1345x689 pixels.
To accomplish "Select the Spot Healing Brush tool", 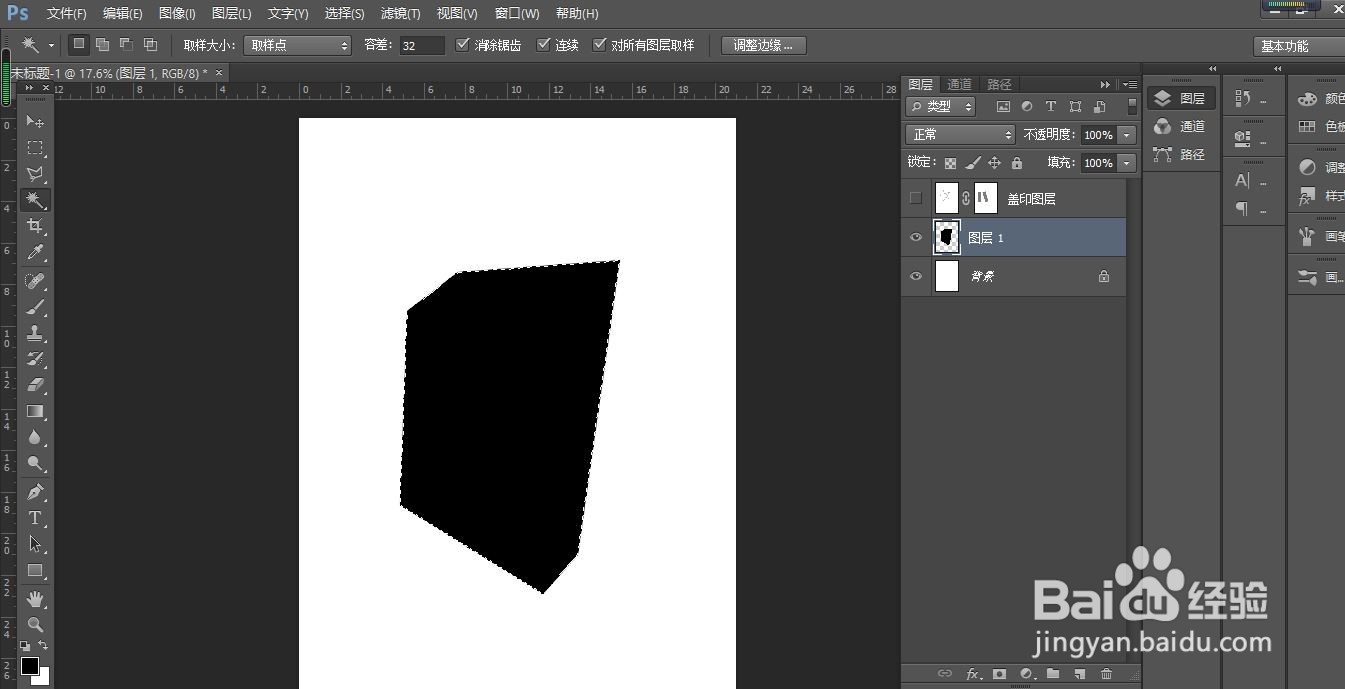I will click(35, 281).
